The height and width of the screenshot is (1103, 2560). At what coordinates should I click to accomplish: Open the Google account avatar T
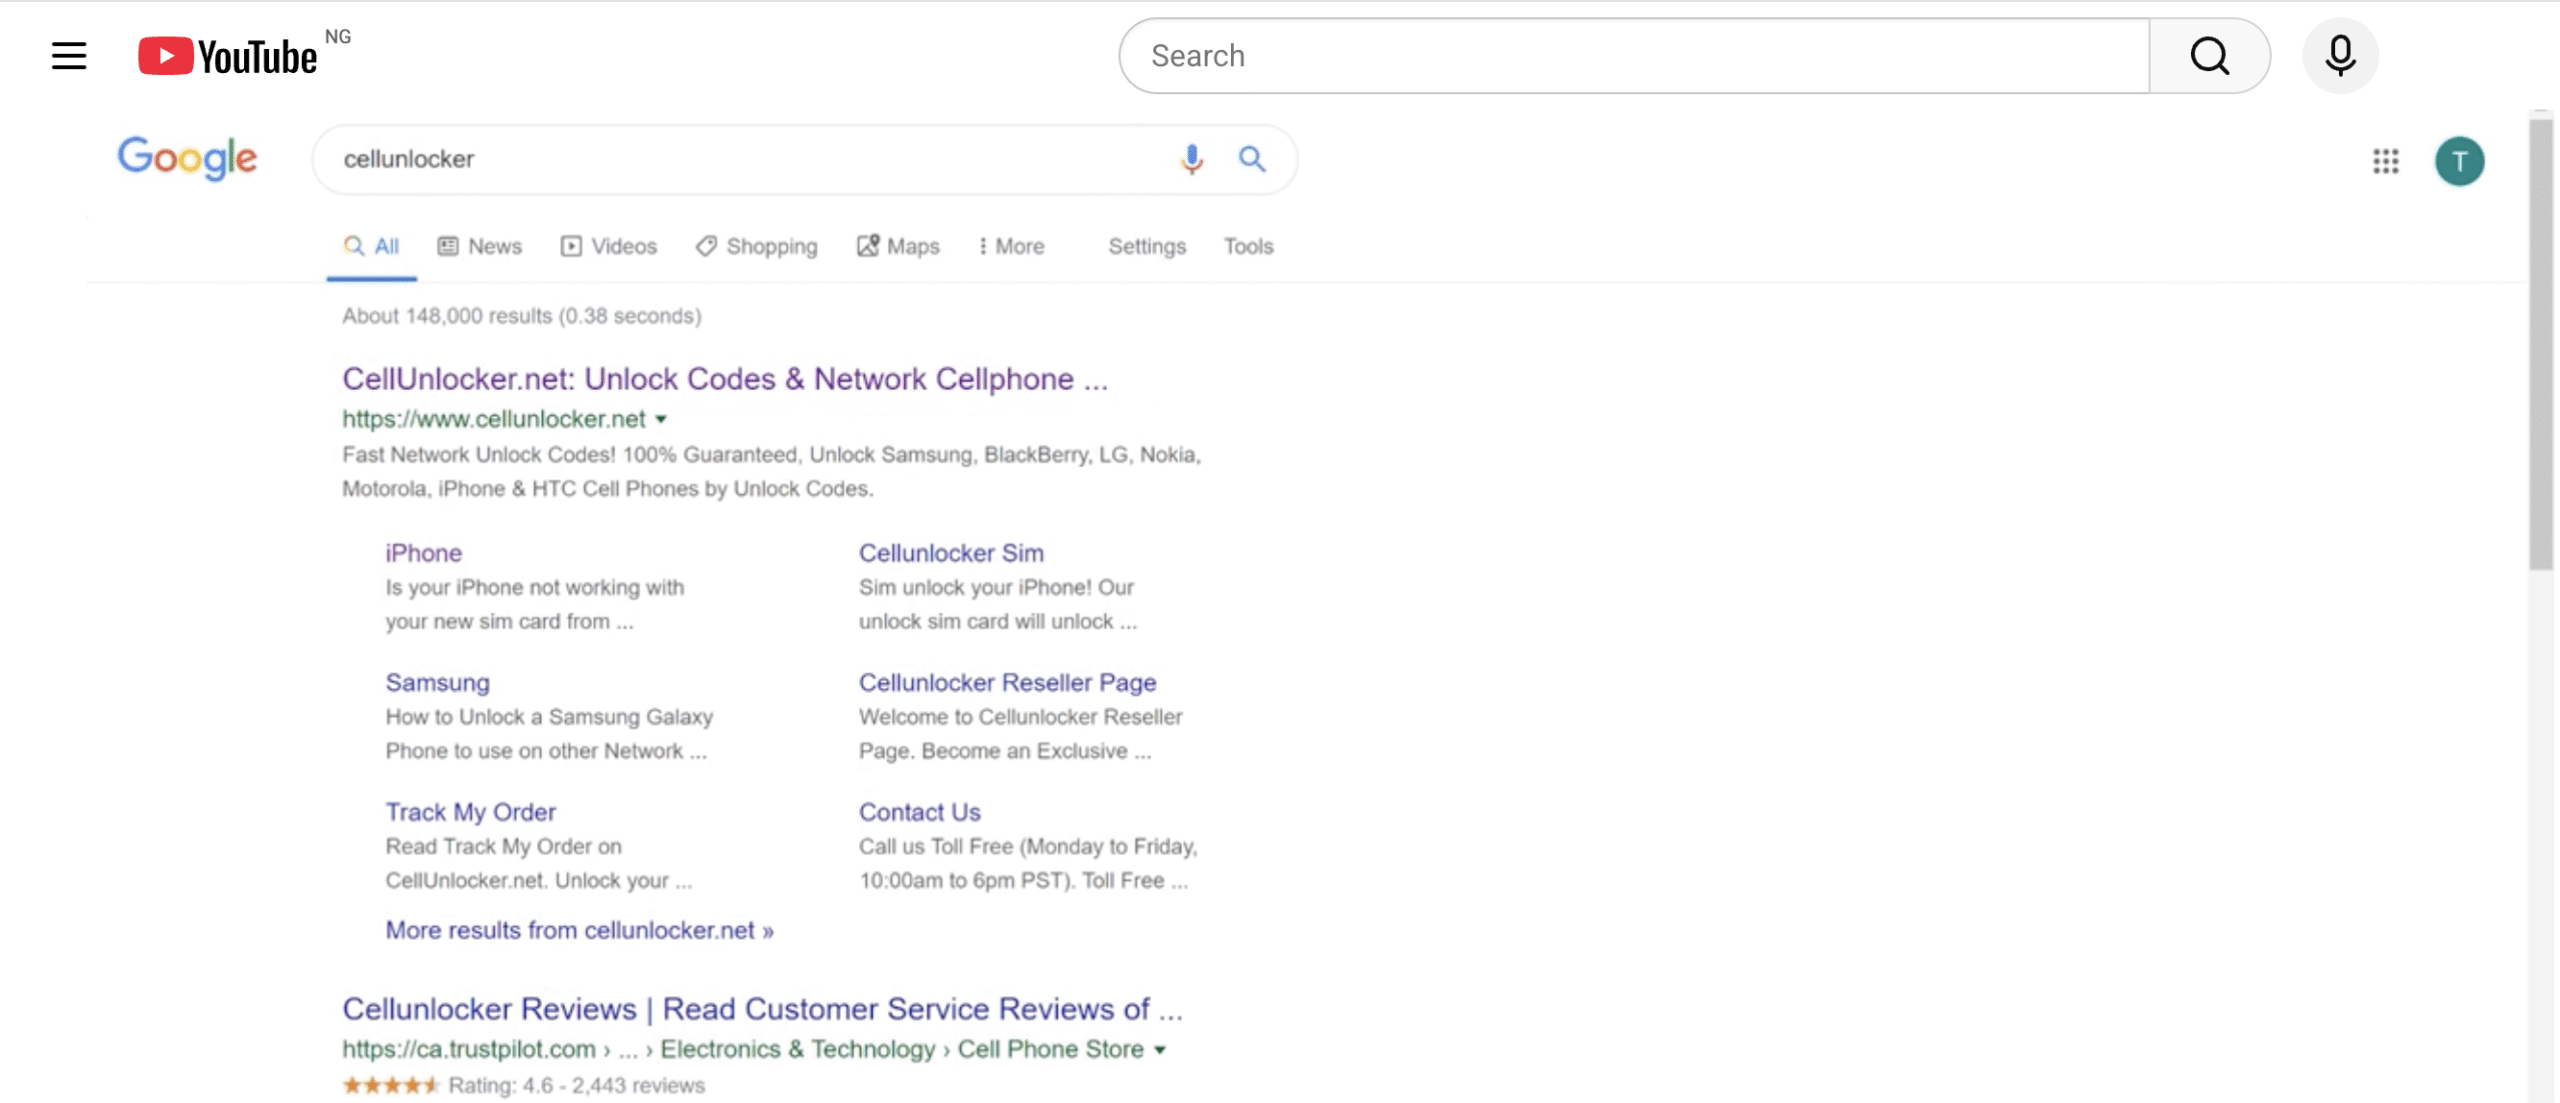[x=2459, y=161]
